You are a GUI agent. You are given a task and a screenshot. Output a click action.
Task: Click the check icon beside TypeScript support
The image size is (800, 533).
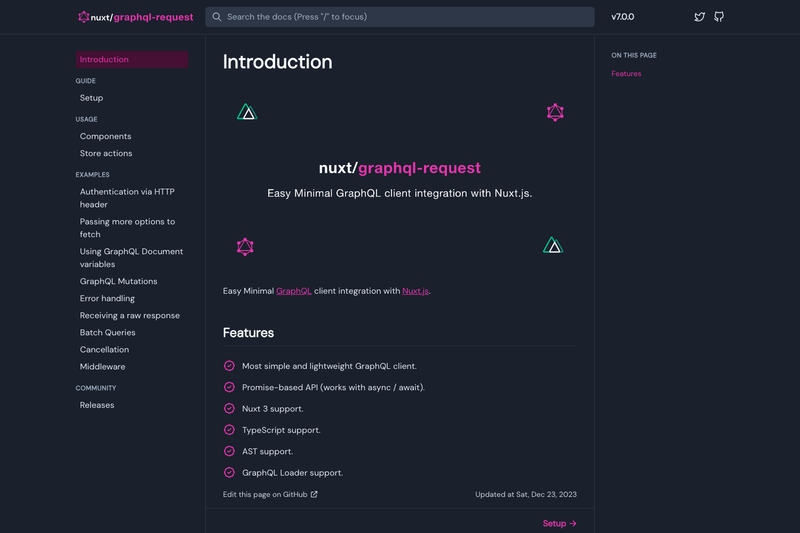click(229, 430)
